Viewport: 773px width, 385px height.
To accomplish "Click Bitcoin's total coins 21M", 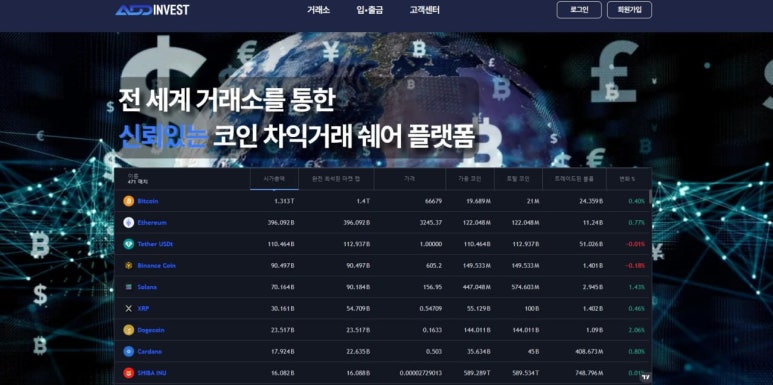I will [533, 201].
